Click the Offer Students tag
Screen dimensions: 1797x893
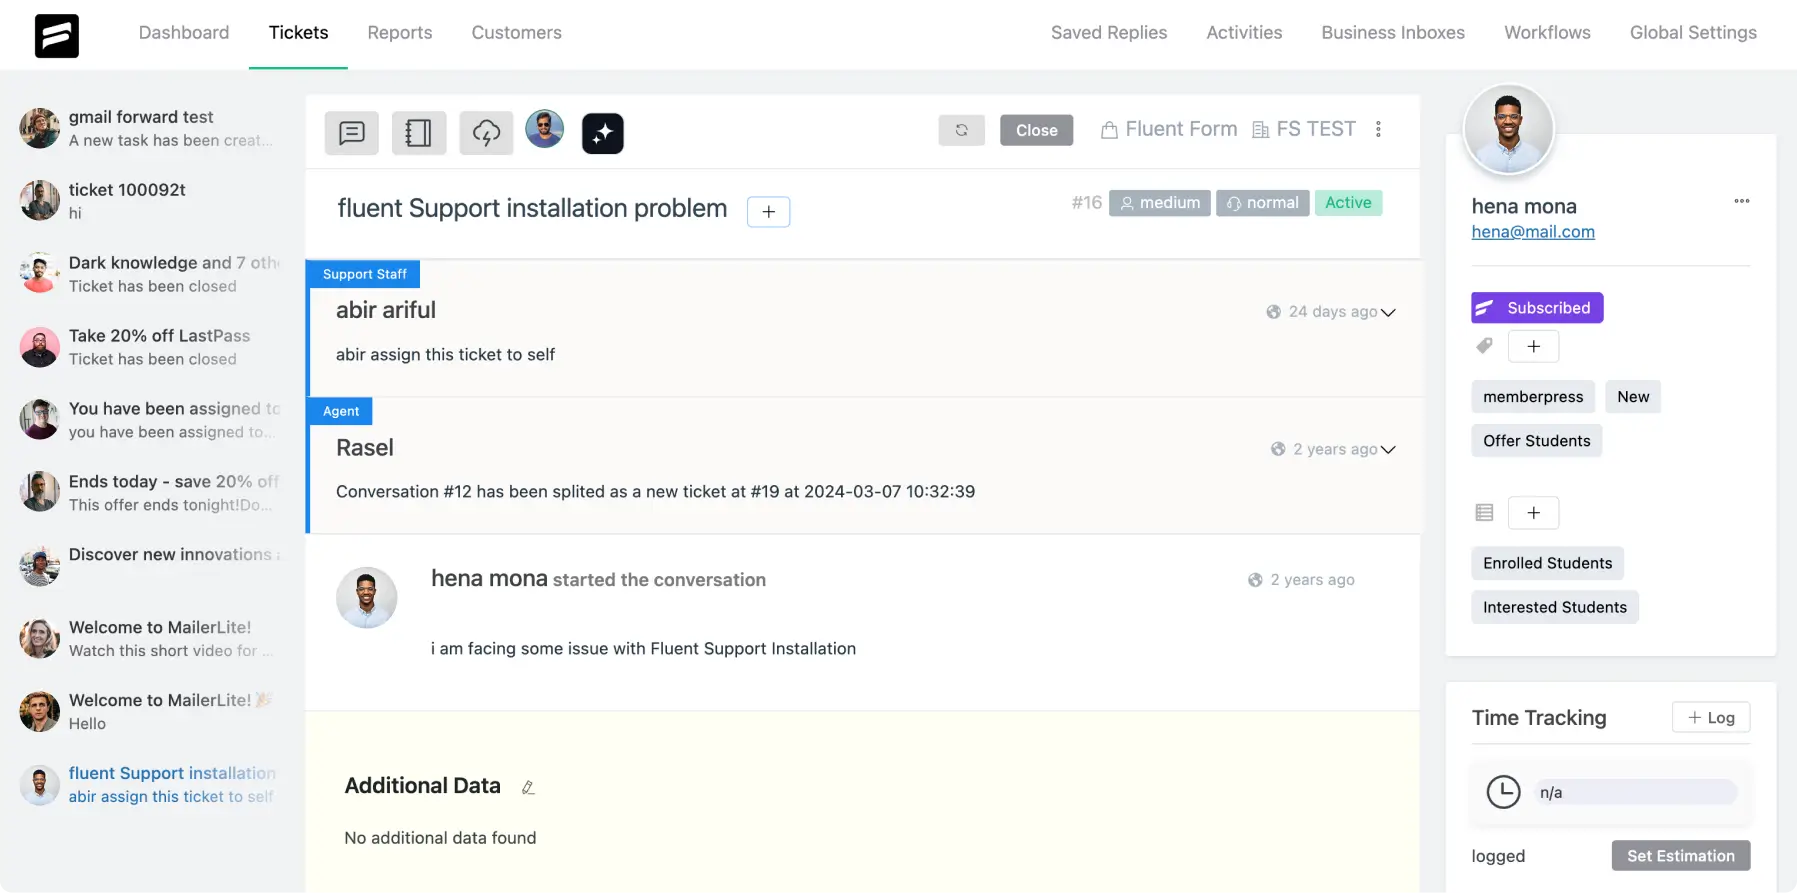(1537, 441)
